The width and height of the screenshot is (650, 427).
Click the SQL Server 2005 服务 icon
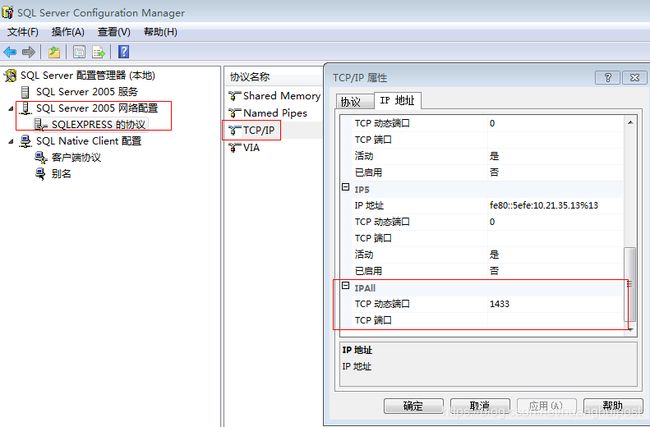click(26, 92)
